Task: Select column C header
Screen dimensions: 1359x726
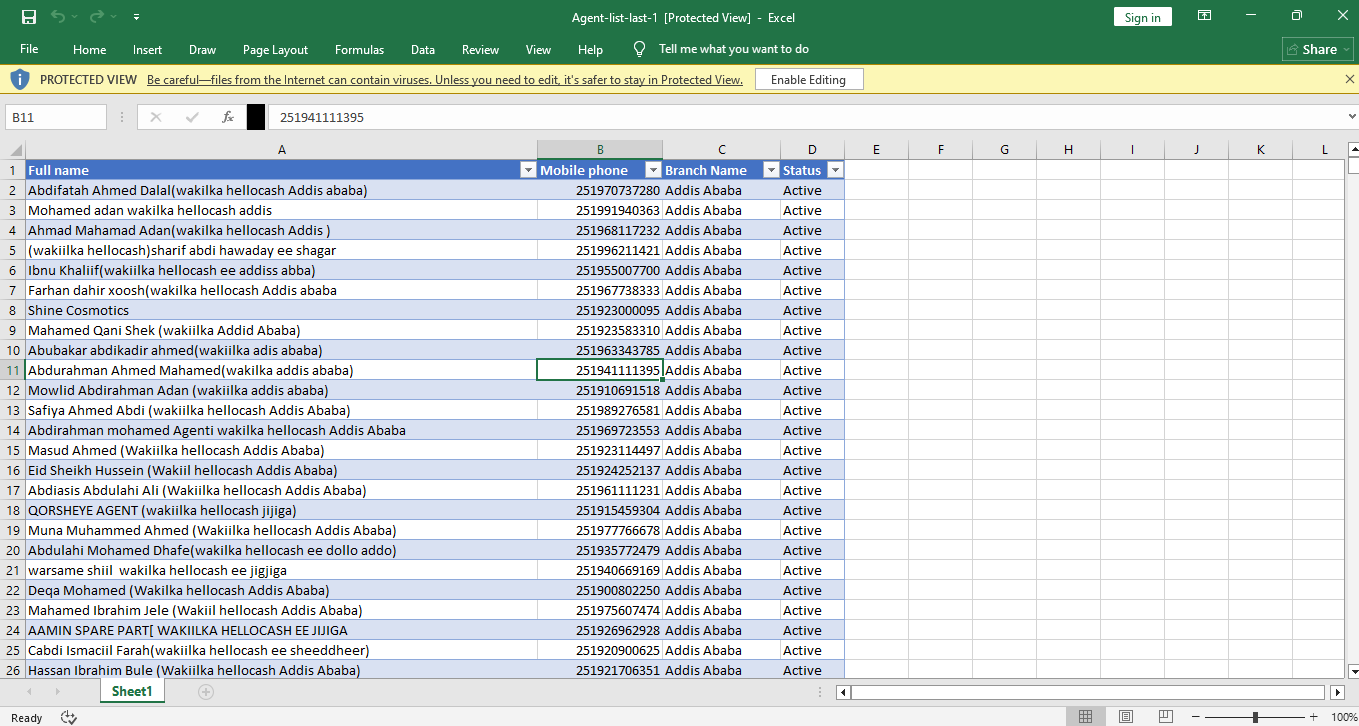Action: [721, 150]
